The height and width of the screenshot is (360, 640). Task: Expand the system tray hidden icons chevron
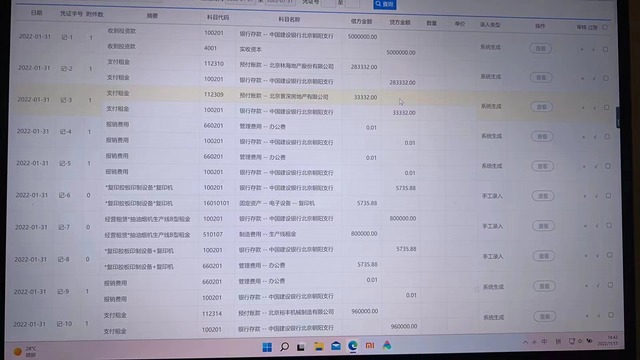coord(525,342)
